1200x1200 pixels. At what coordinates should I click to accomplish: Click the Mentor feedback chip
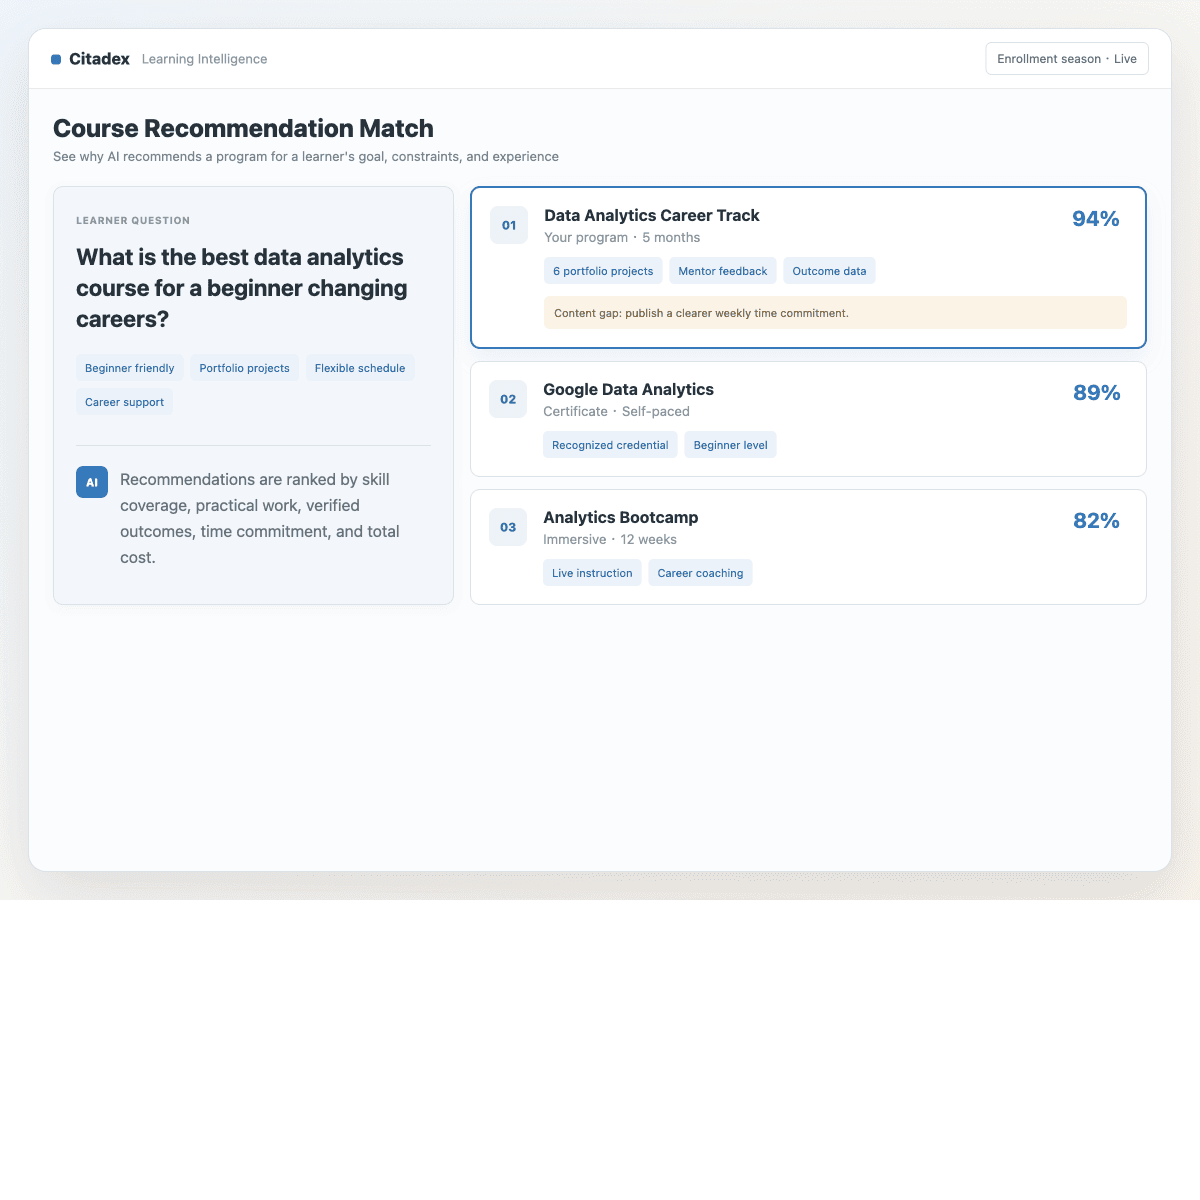coord(723,271)
